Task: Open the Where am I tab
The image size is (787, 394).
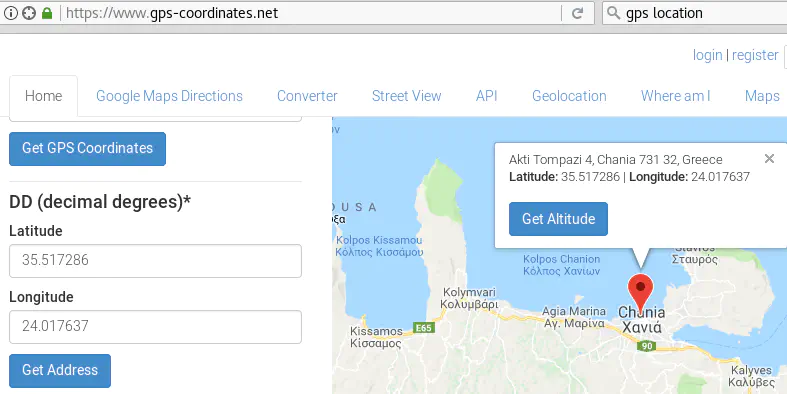Action: 676,96
